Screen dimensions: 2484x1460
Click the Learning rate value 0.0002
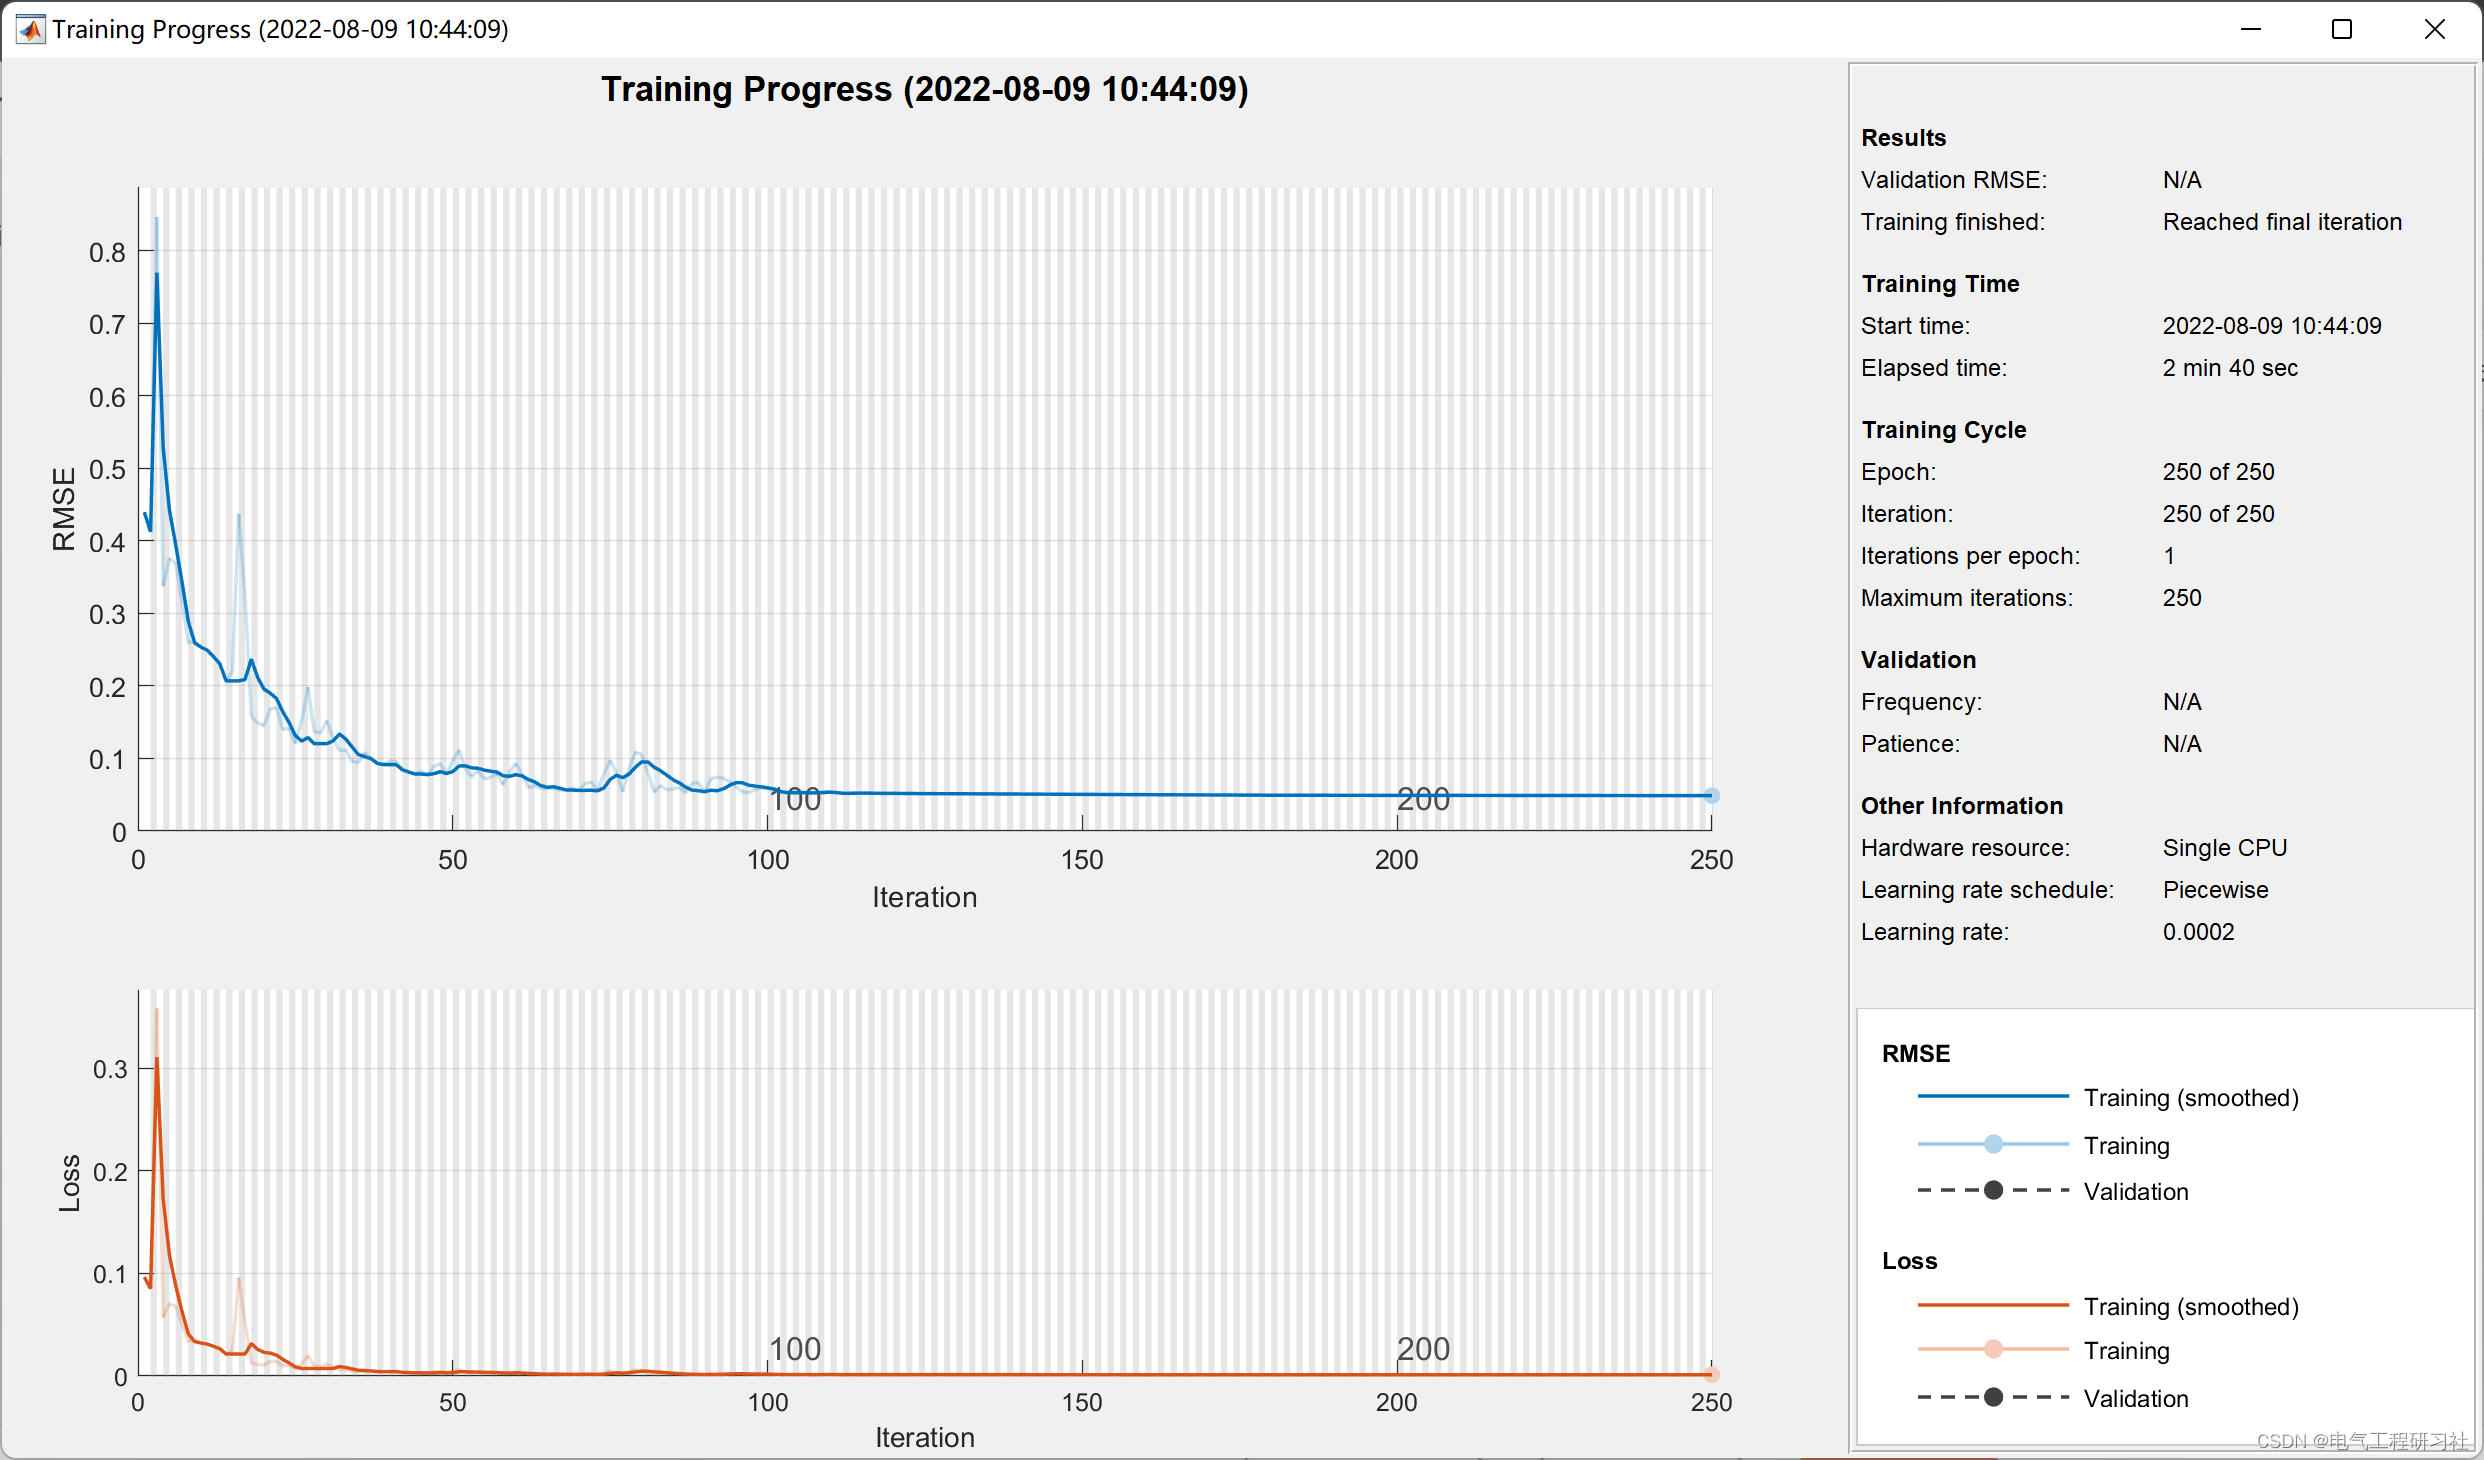coord(2198,932)
